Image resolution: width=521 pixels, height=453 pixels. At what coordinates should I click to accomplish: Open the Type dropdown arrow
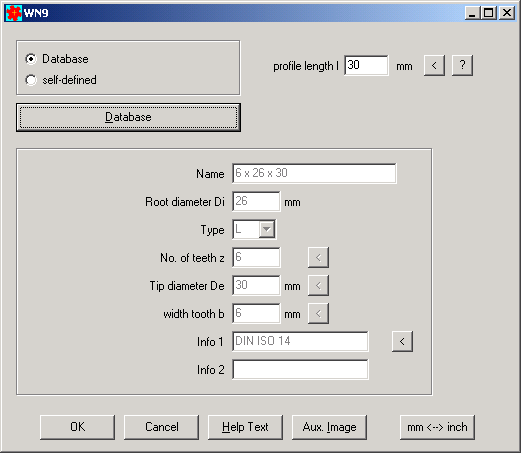[267, 229]
